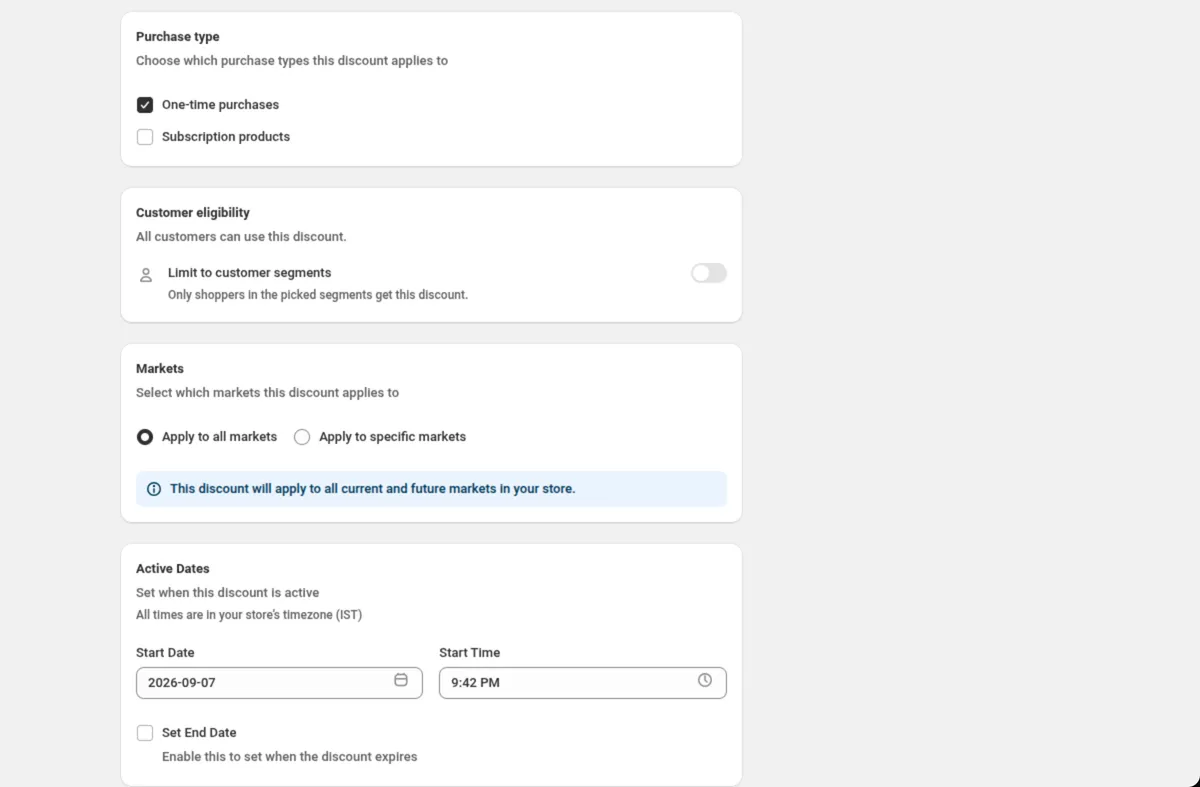Click the person icon beside customer segments

pos(146,274)
